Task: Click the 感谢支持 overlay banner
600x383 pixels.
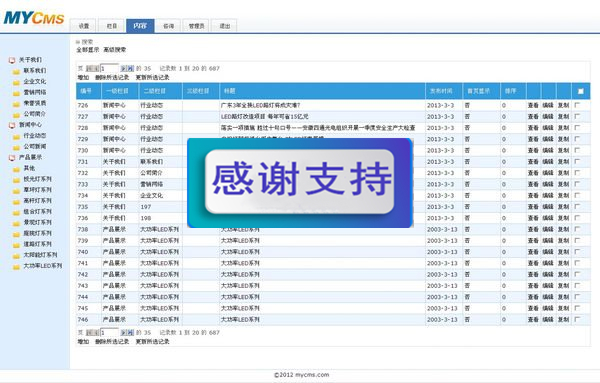Action: coord(300,183)
